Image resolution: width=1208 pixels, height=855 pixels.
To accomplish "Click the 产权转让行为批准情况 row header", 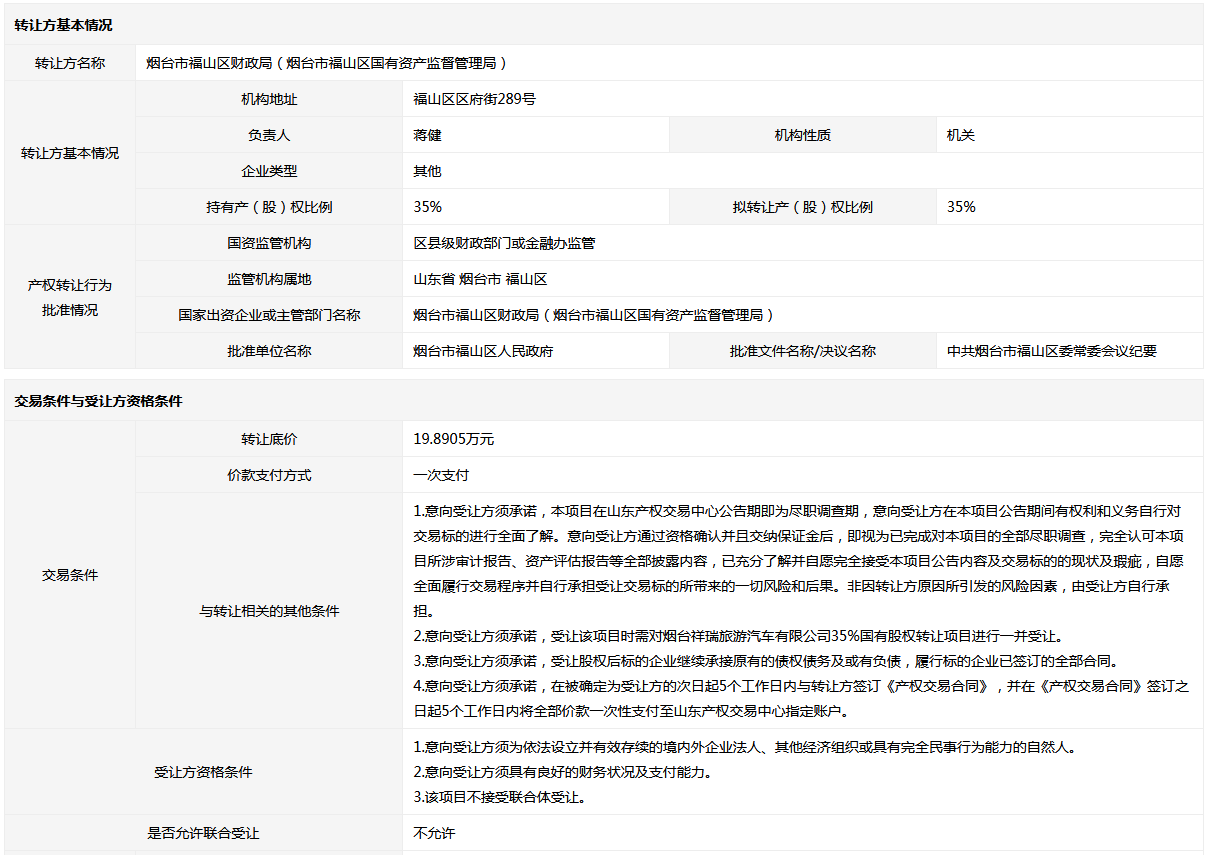I will click(70, 297).
